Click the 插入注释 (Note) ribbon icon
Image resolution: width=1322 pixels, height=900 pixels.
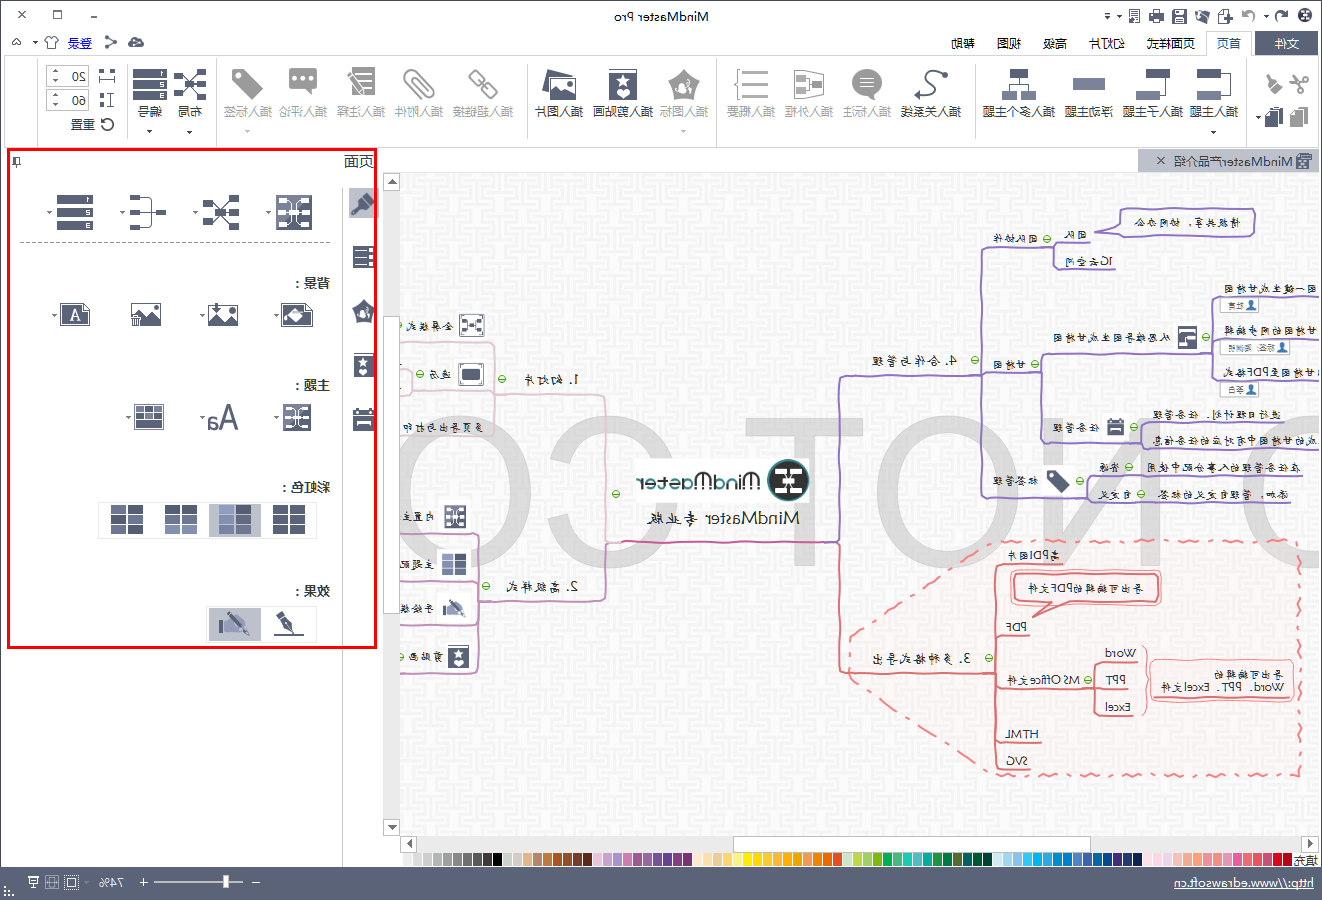tap(360, 84)
